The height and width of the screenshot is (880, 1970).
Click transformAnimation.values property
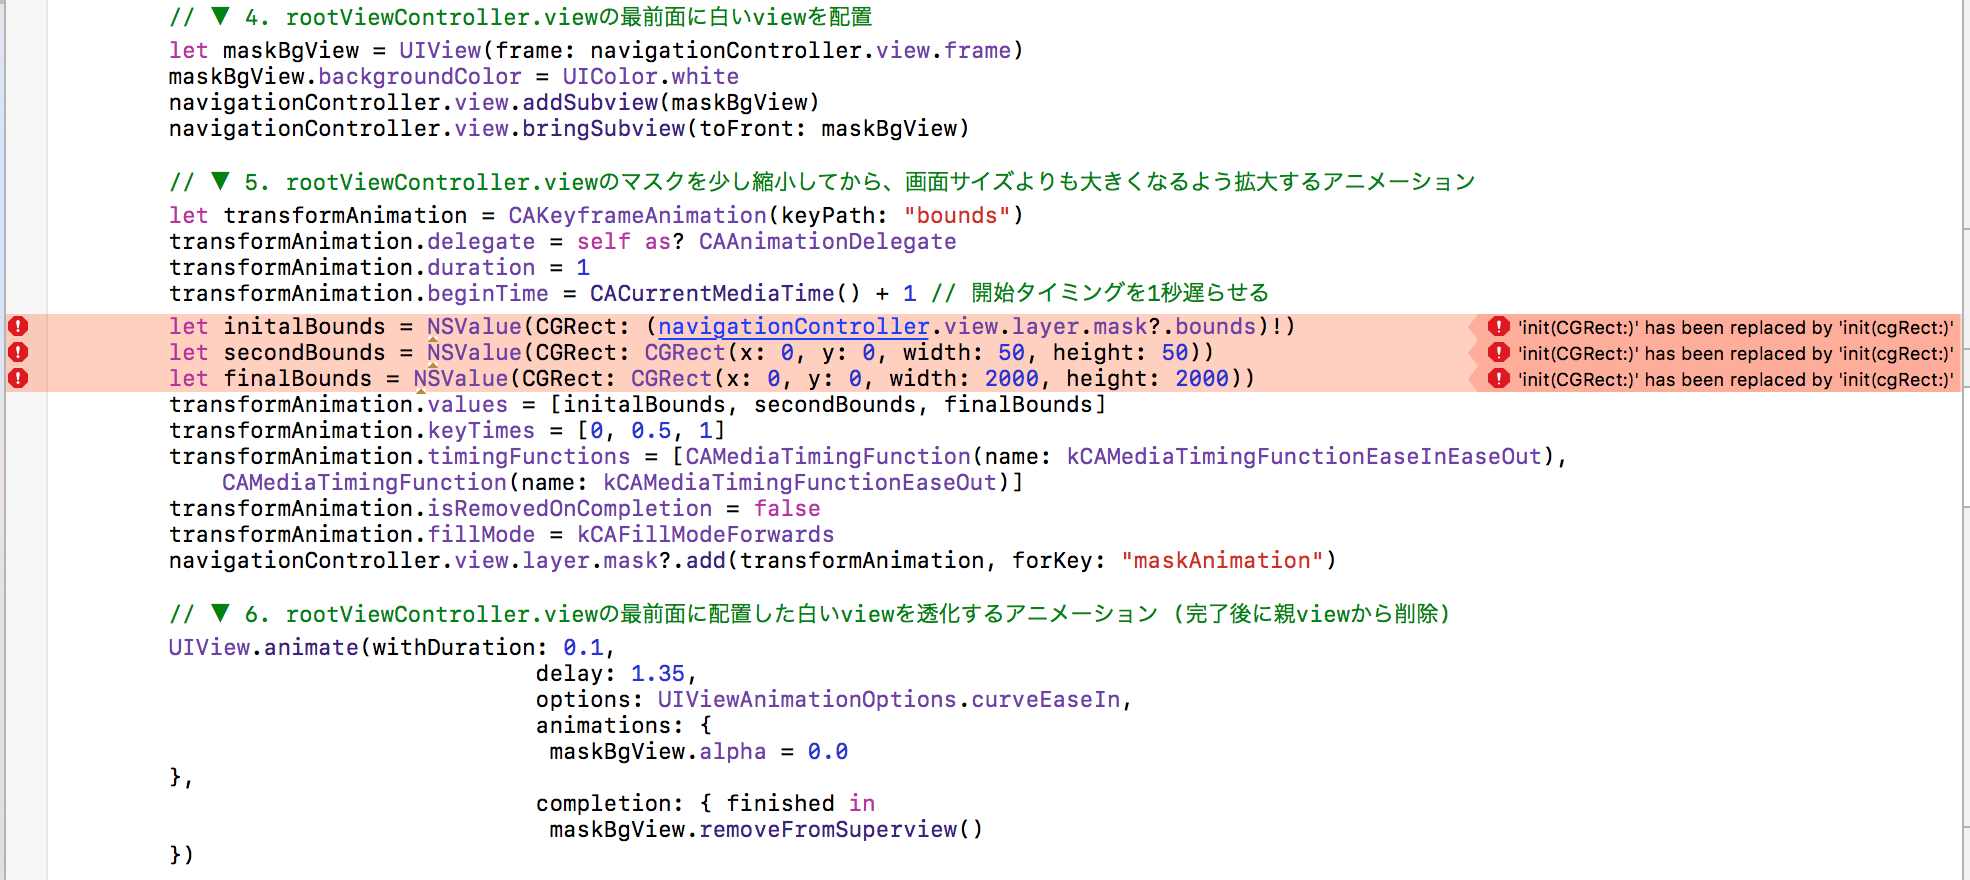point(468,405)
